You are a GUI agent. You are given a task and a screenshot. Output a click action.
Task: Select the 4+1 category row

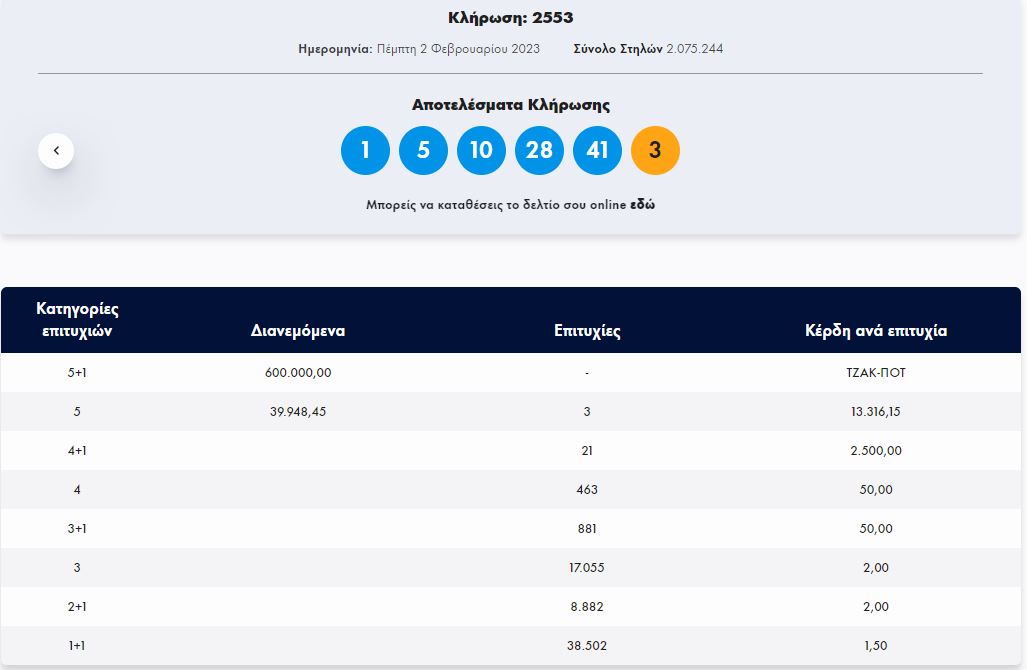click(x=513, y=450)
